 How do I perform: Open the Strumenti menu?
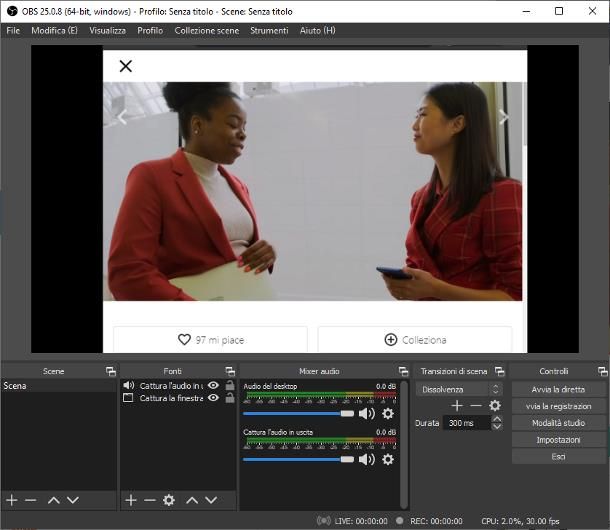pyautogui.click(x=269, y=30)
